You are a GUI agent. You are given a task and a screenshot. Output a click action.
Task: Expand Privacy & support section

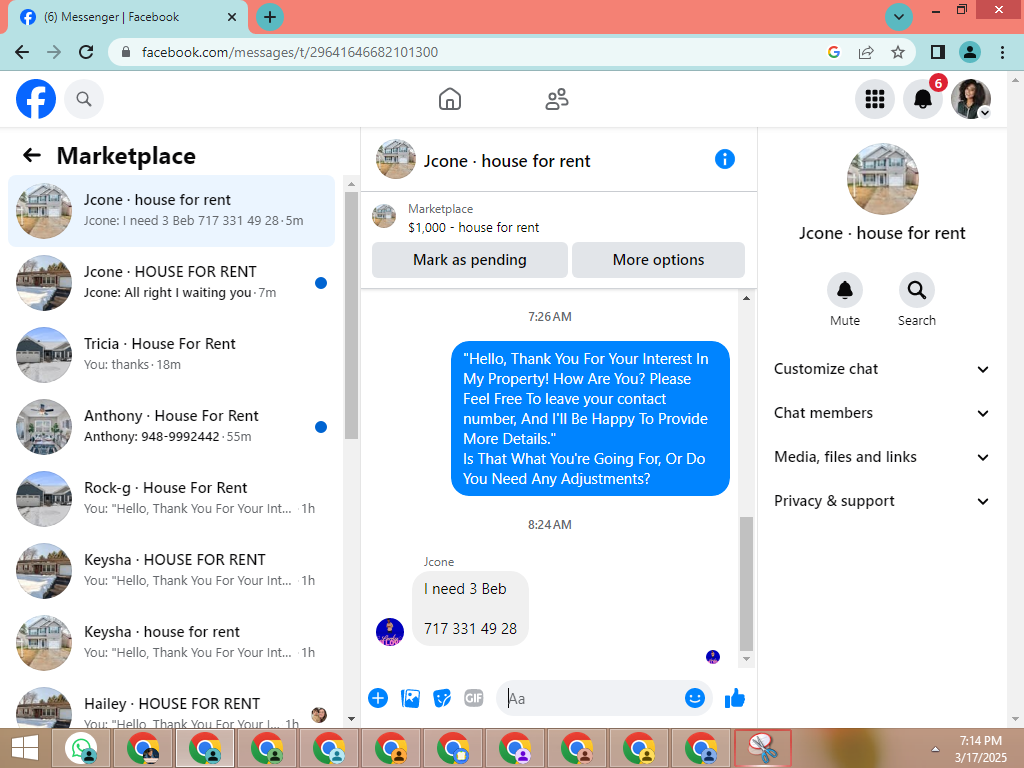tap(881, 501)
